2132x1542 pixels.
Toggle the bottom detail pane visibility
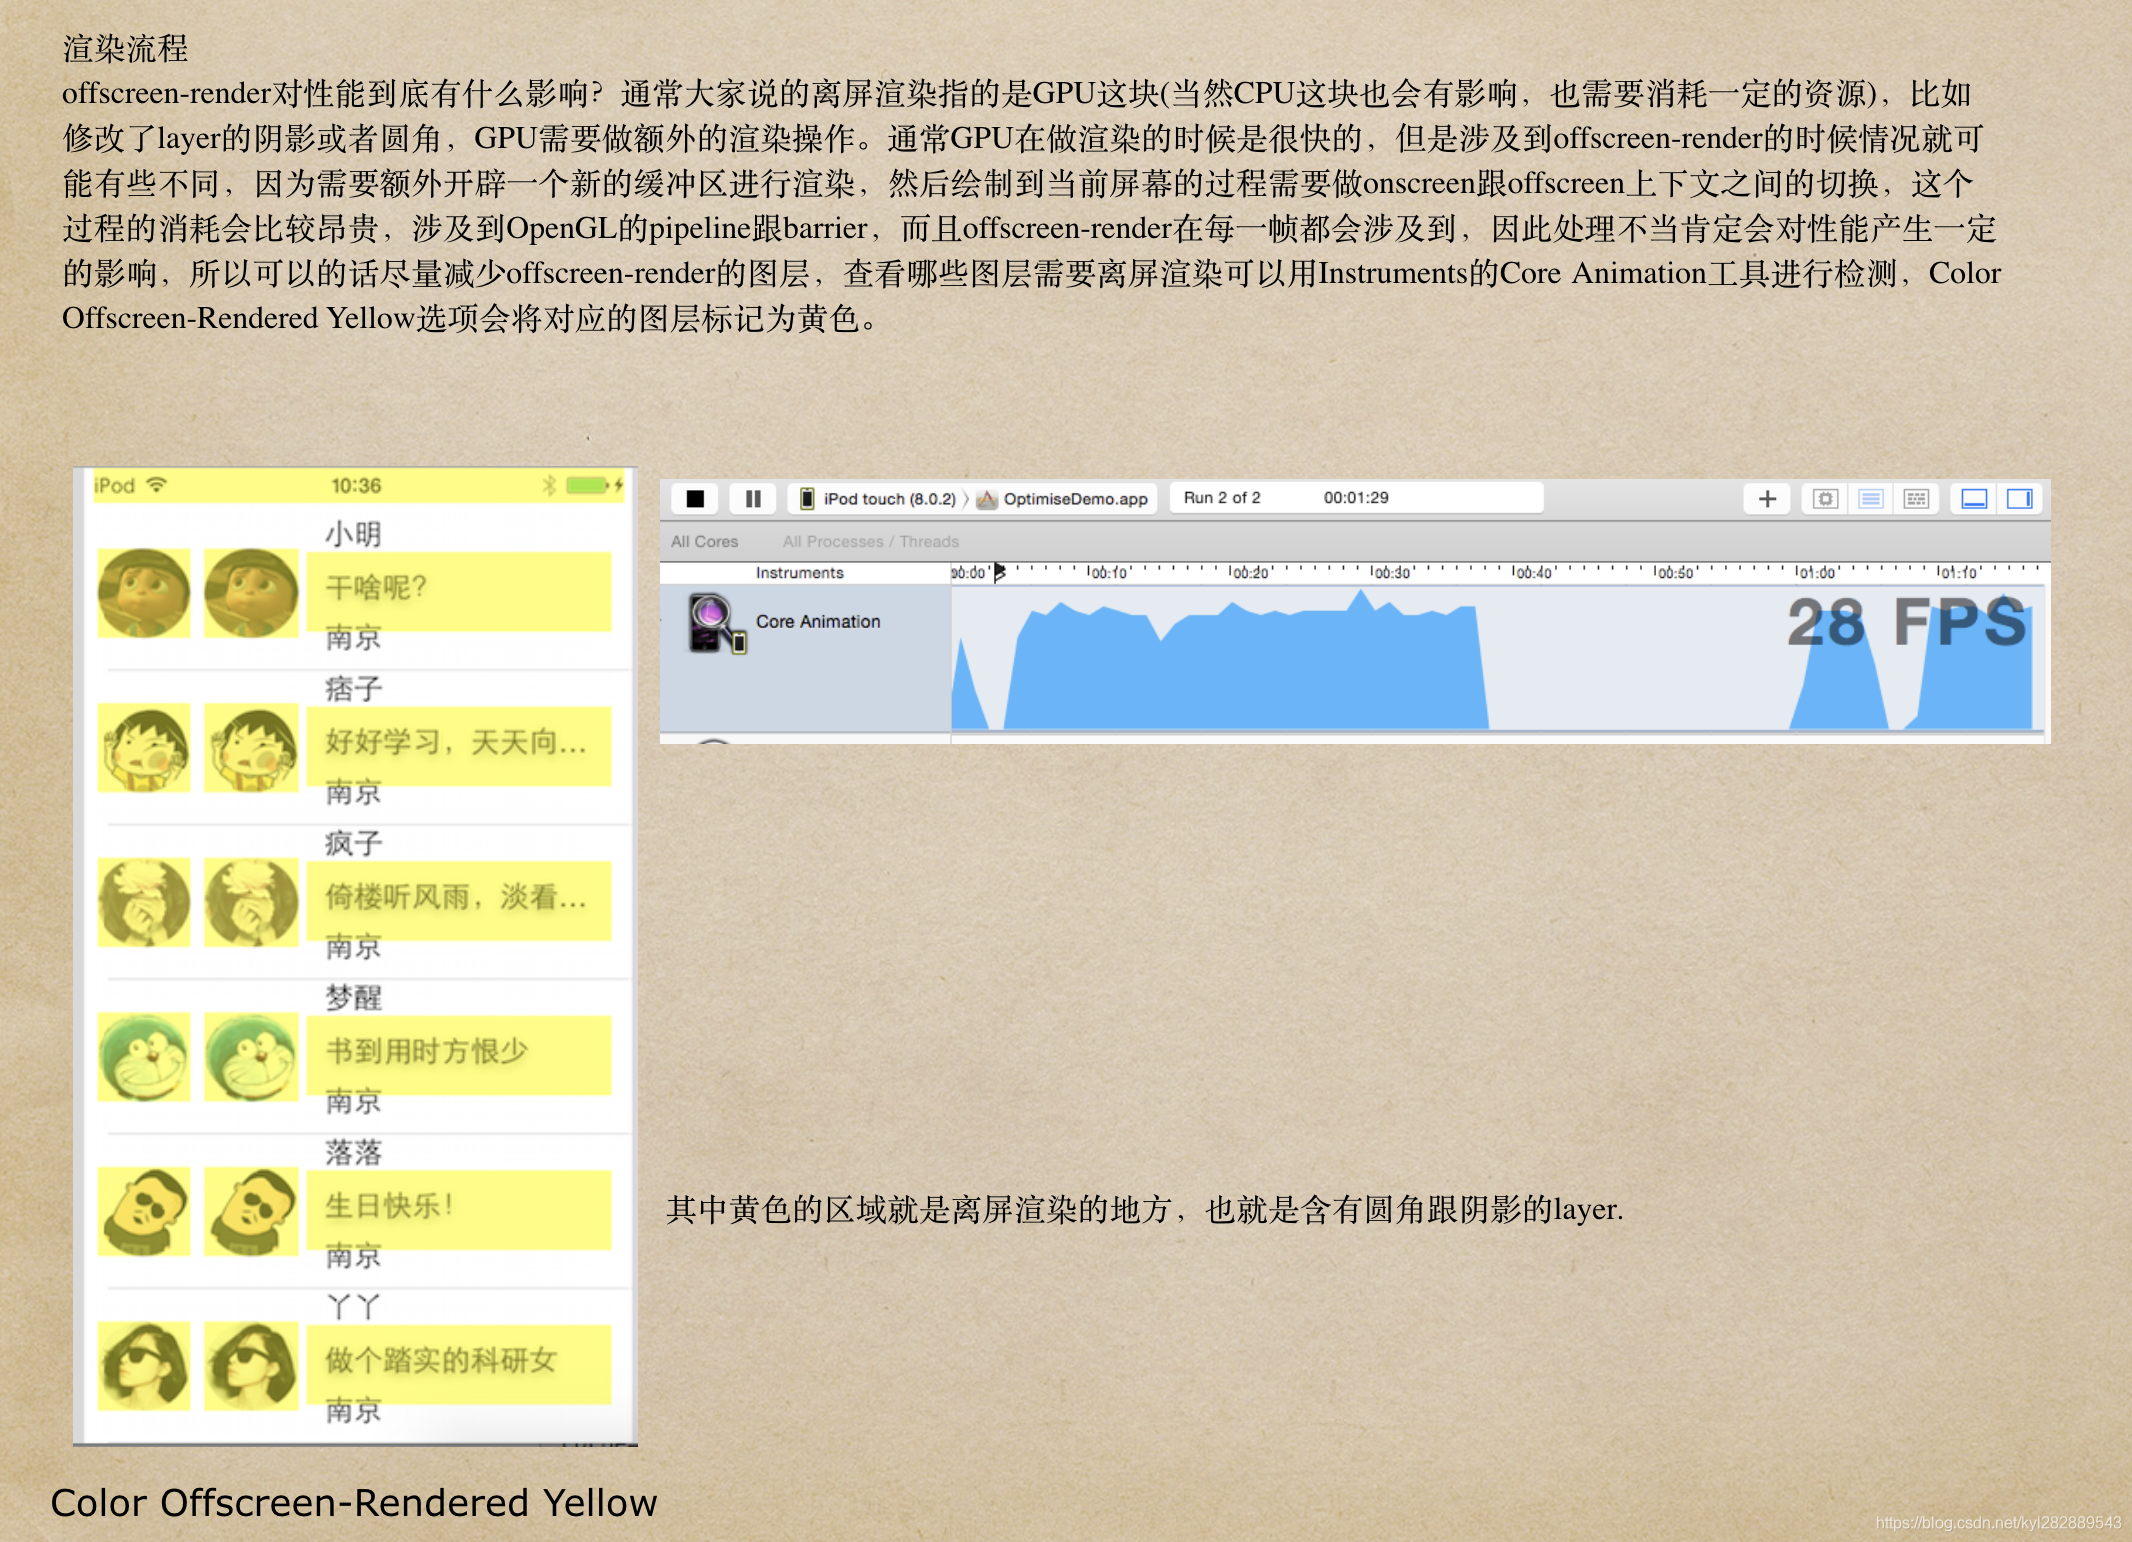pyautogui.click(x=1975, y=499)
